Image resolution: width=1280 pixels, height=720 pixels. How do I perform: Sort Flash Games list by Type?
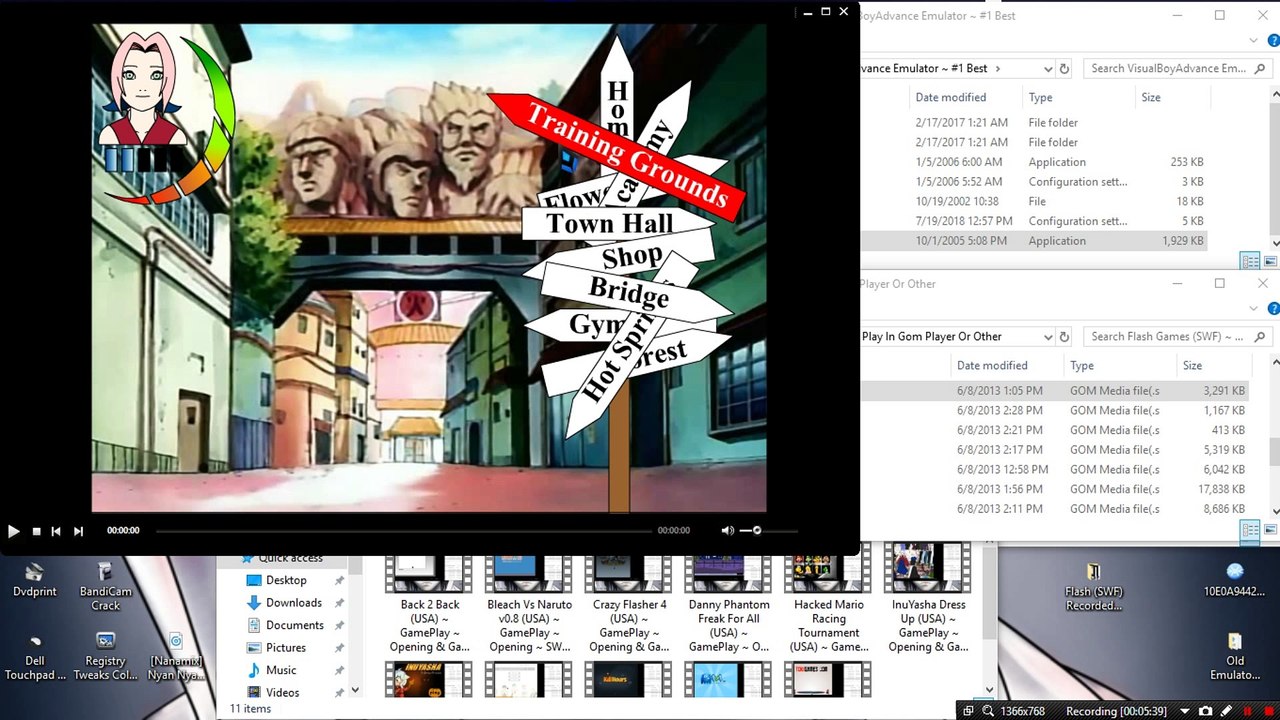tap(1082, 366)
